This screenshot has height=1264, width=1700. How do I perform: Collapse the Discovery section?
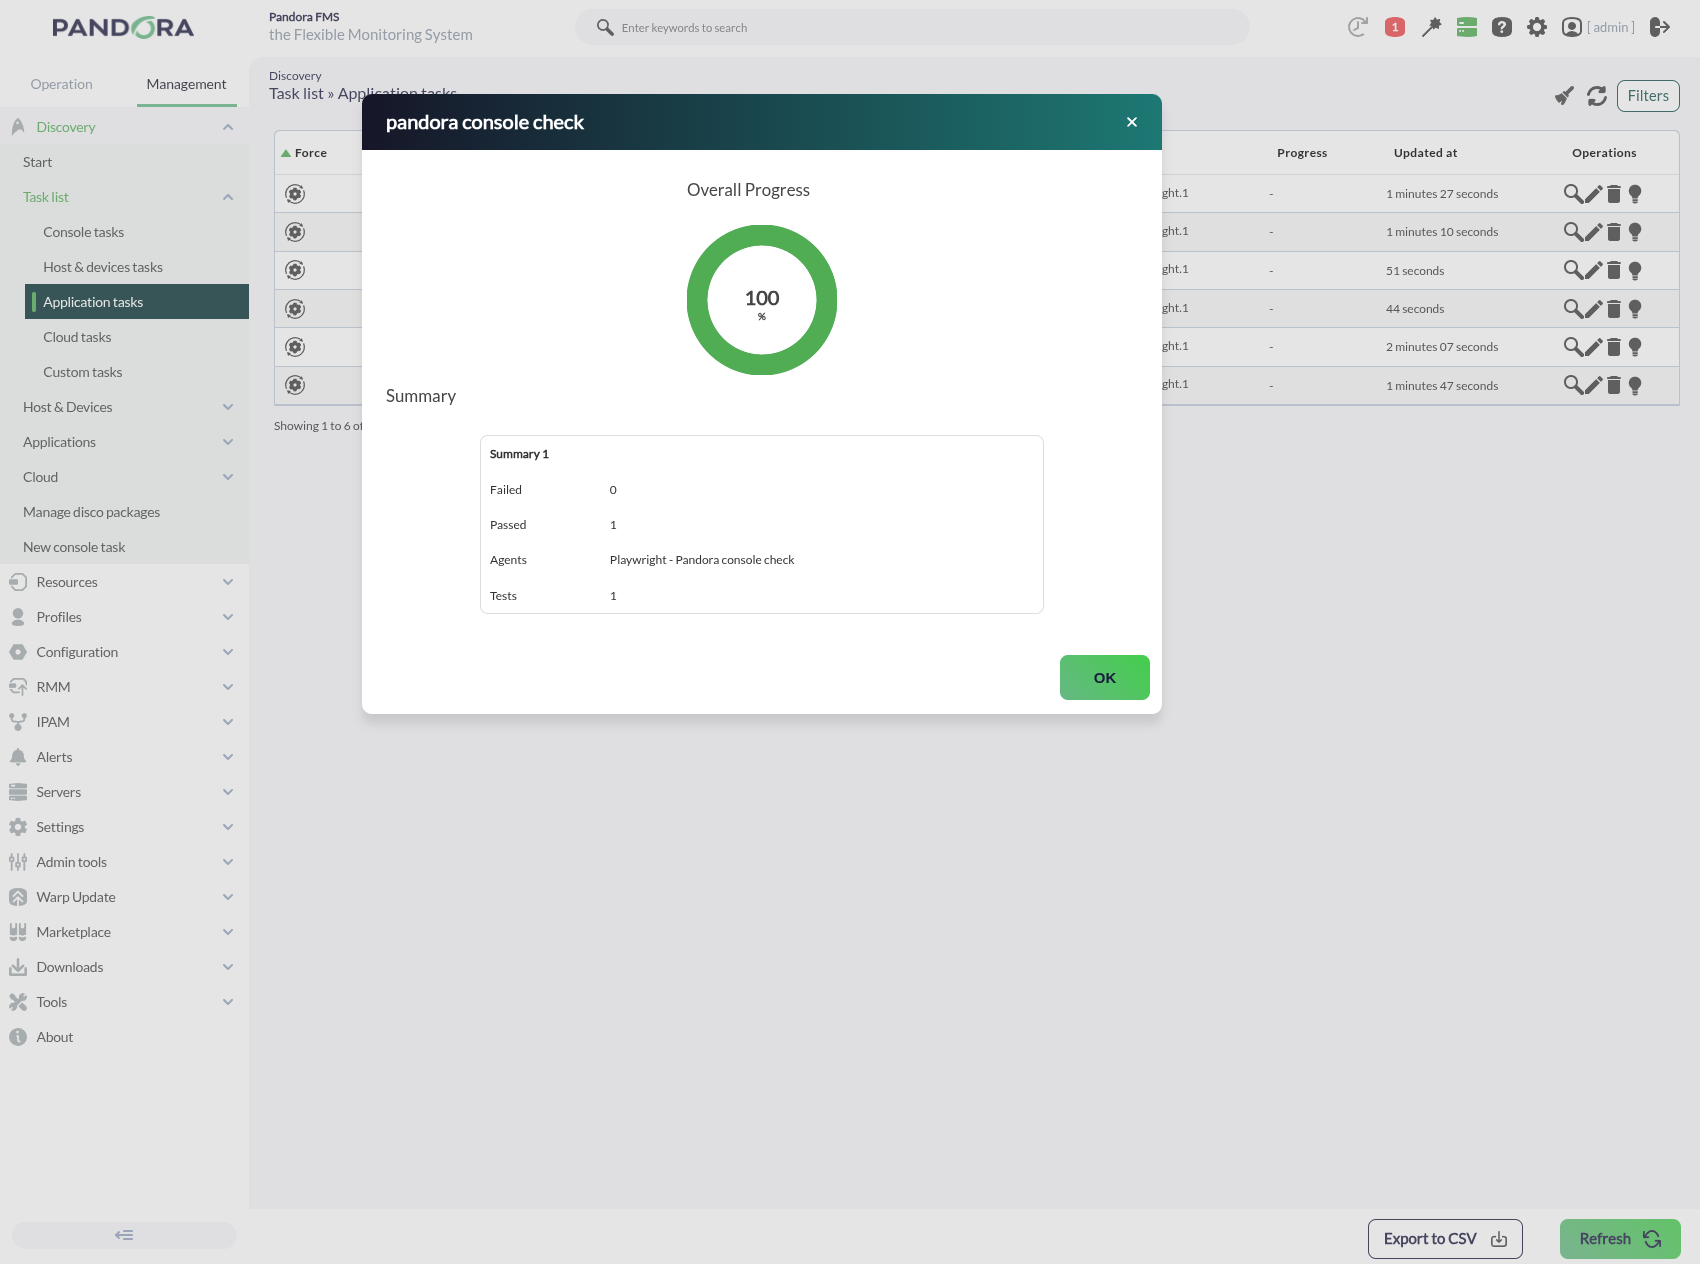(228, 127)
